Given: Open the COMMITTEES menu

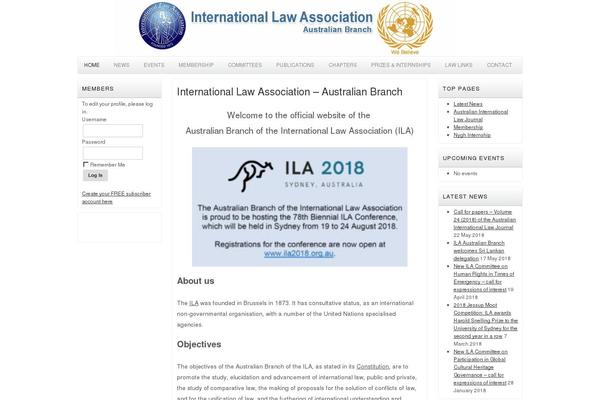Looking at the screenshot, I should coord(245,65).
